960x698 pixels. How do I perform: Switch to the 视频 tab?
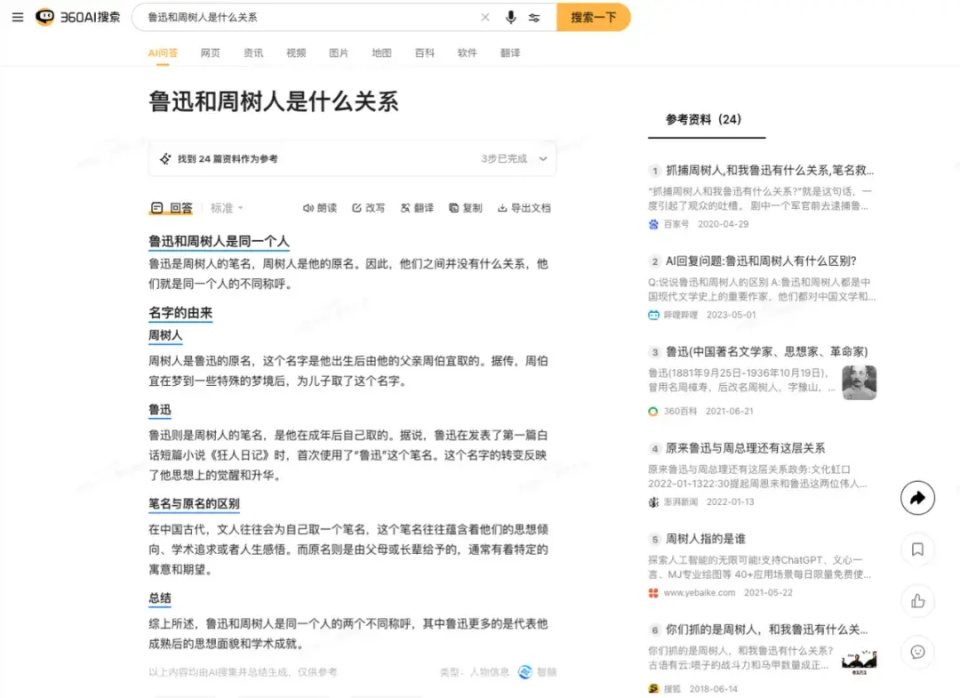[x=295, y=53]
